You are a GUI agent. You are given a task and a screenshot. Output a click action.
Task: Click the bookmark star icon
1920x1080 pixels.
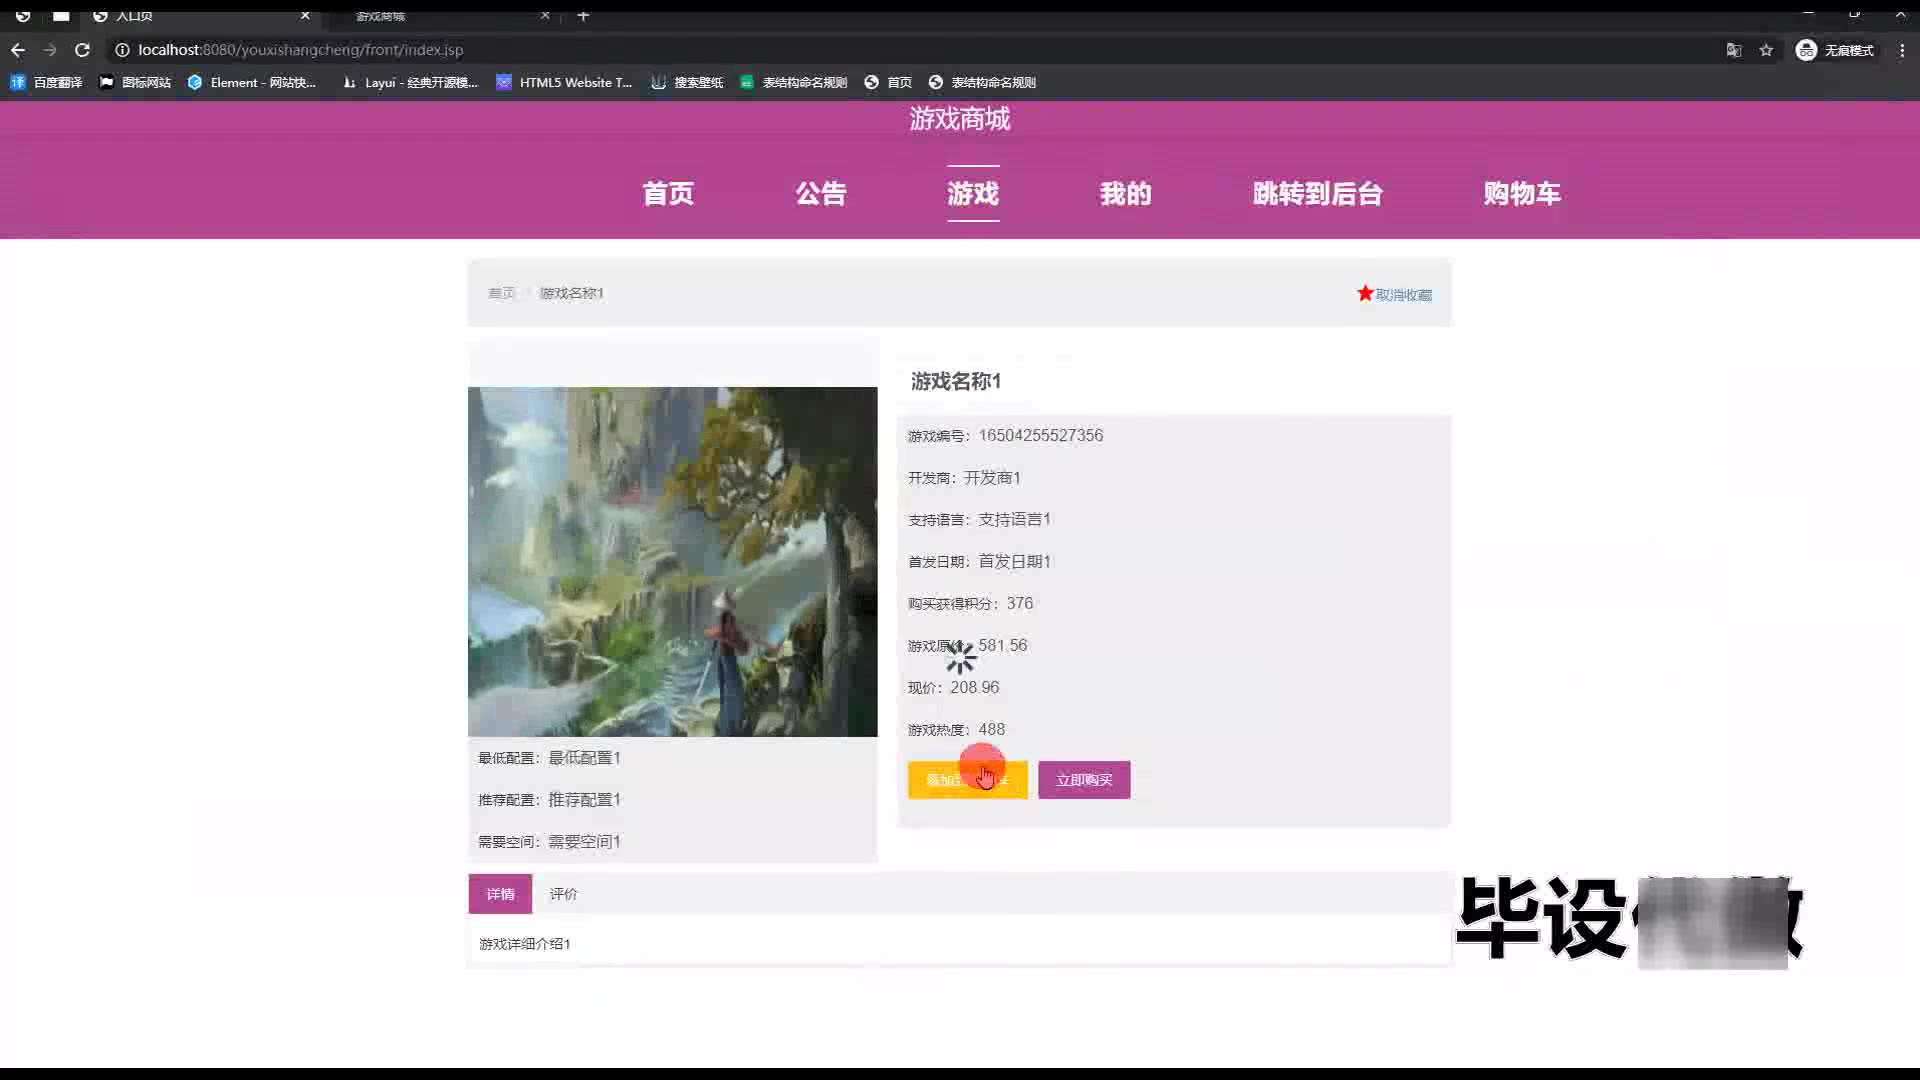[x=1766, y=50]
